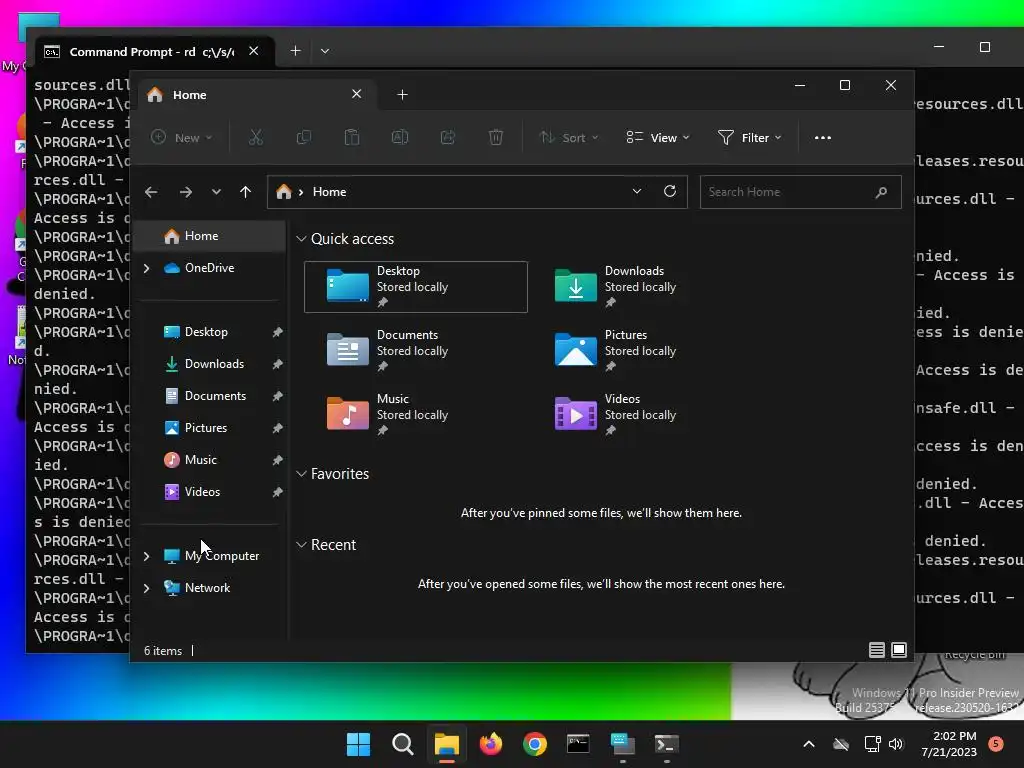Click the Terminal icon on the taskbar
Screen dimensions: 1024x768
point(666,744)
